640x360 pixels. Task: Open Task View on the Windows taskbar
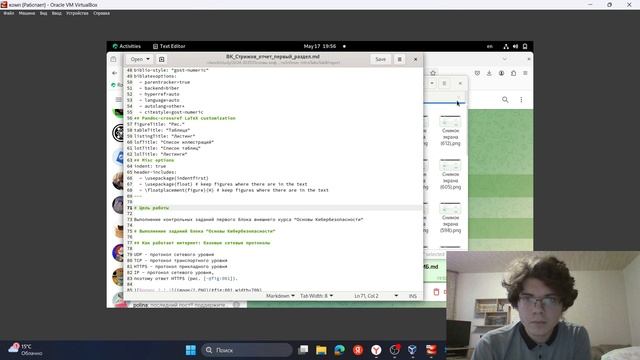tap(303, 350)
